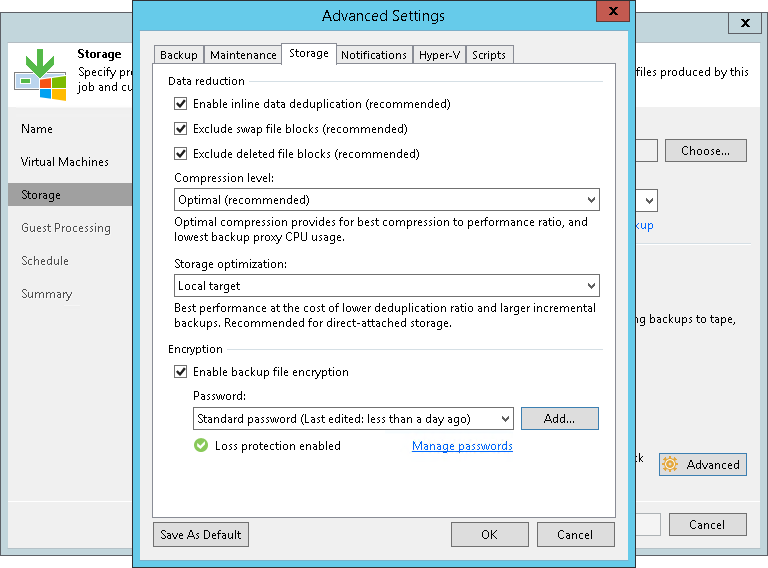Click the Advanced gear icon
The height and width of the screenshot is (568, 768).
point(670,464)
